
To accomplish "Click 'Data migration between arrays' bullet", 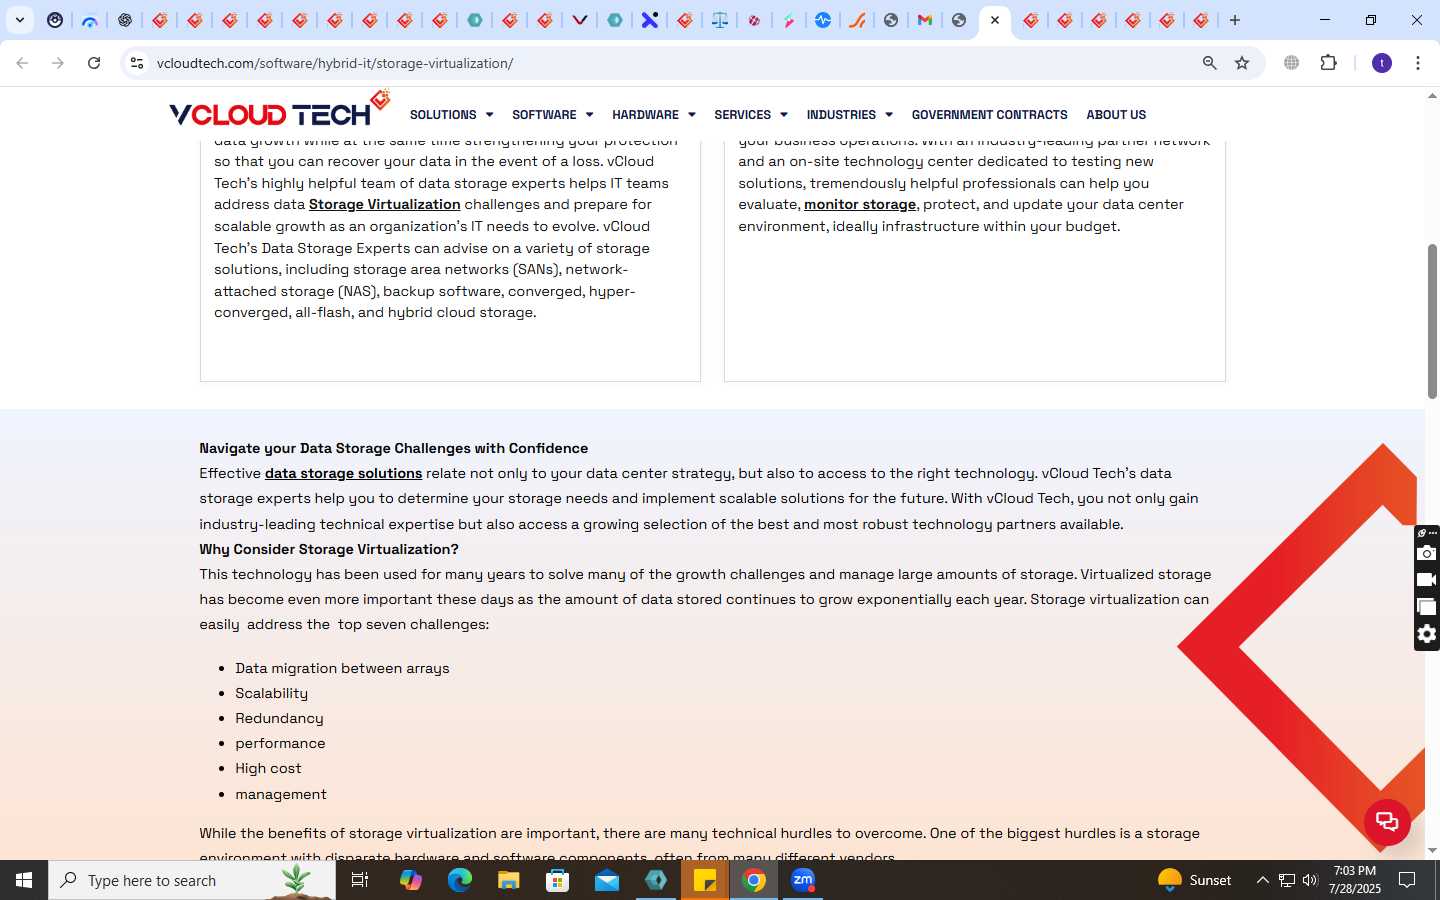I will (342, 668).
